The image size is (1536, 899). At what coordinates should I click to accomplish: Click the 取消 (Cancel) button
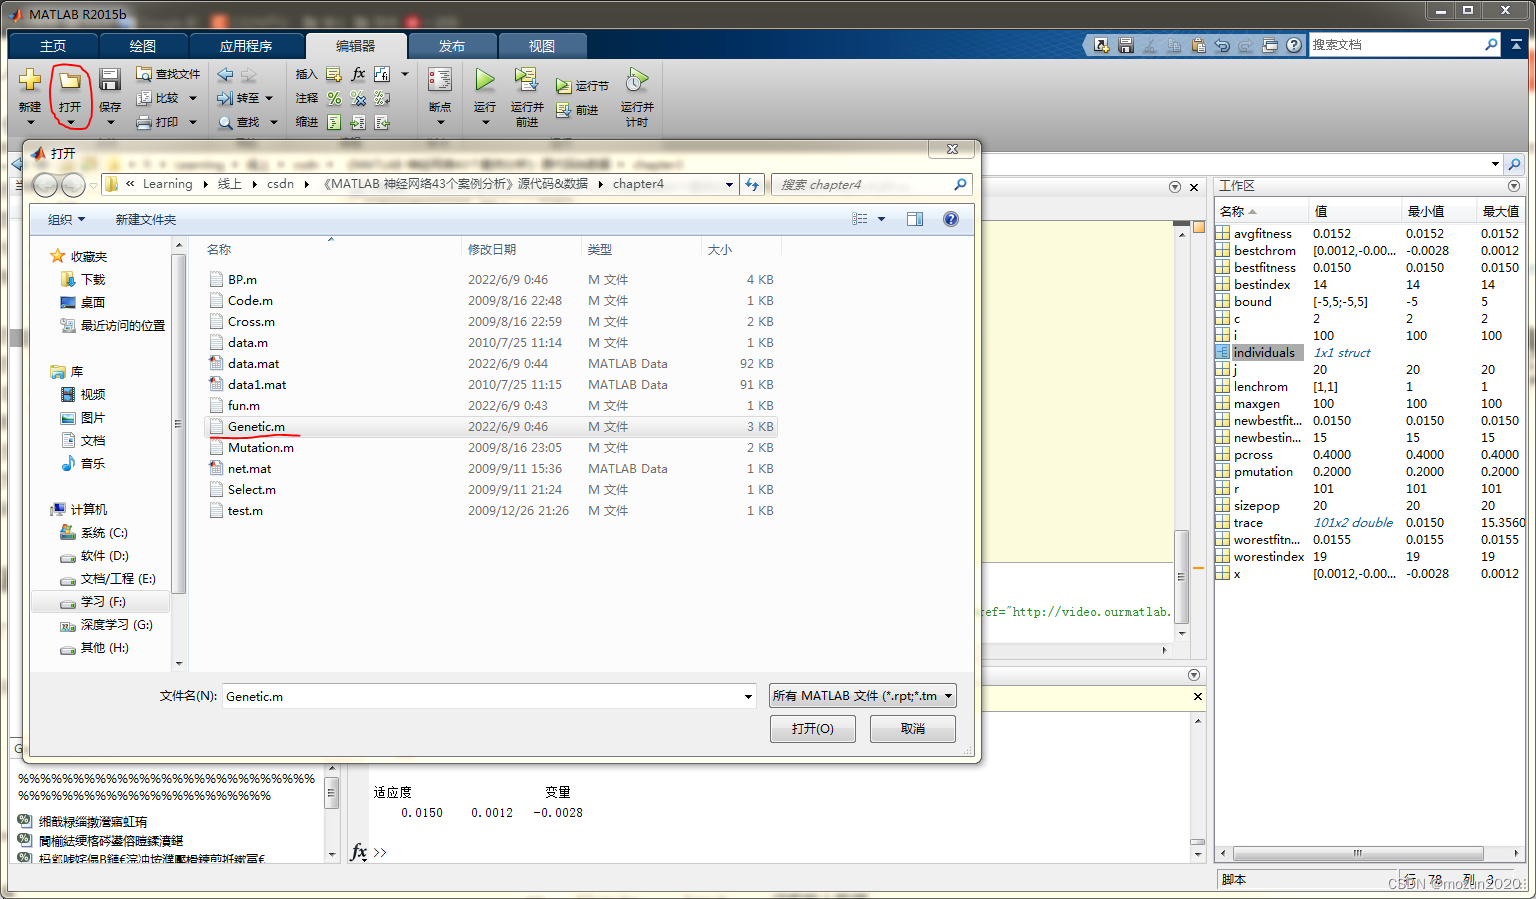[912, 729]
